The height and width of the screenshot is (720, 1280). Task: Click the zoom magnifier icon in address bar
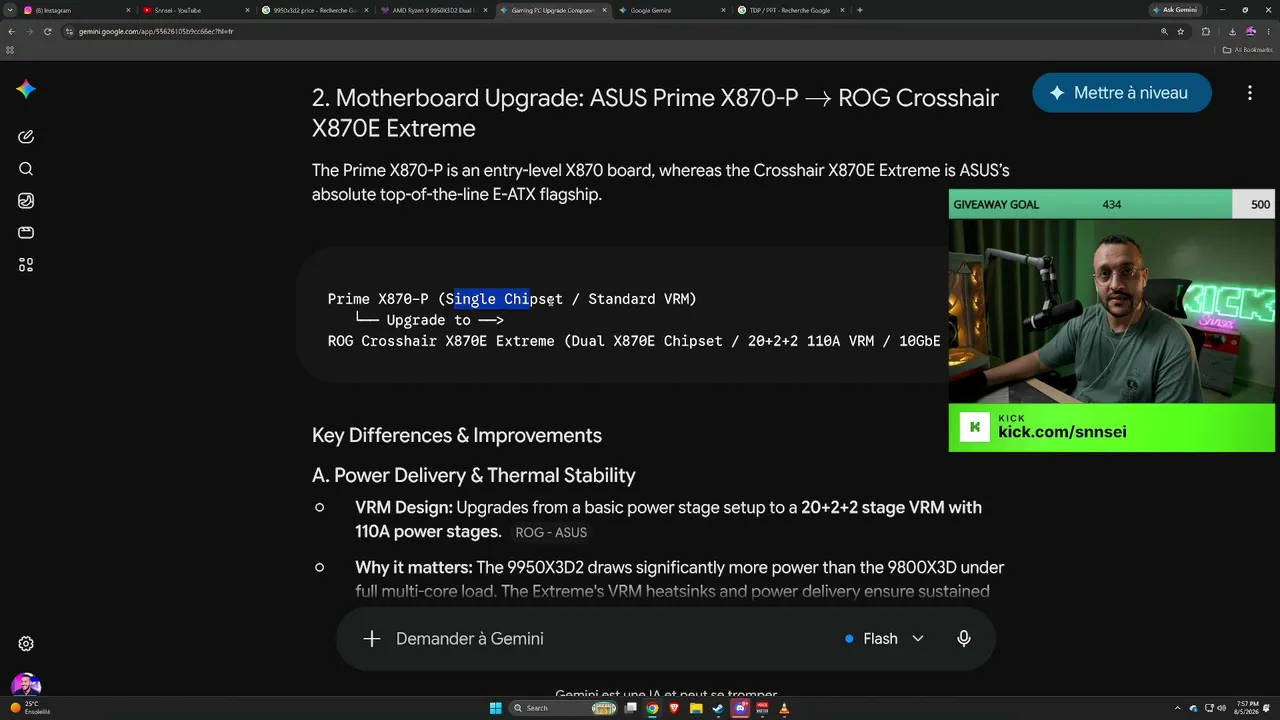tap(1164, 31)
